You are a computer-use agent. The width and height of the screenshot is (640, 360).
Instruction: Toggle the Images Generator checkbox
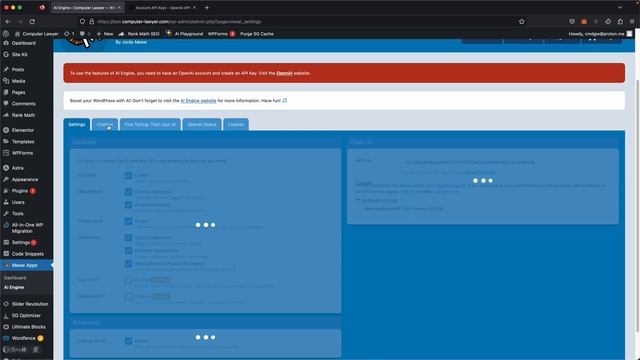(x=128, y=204)
